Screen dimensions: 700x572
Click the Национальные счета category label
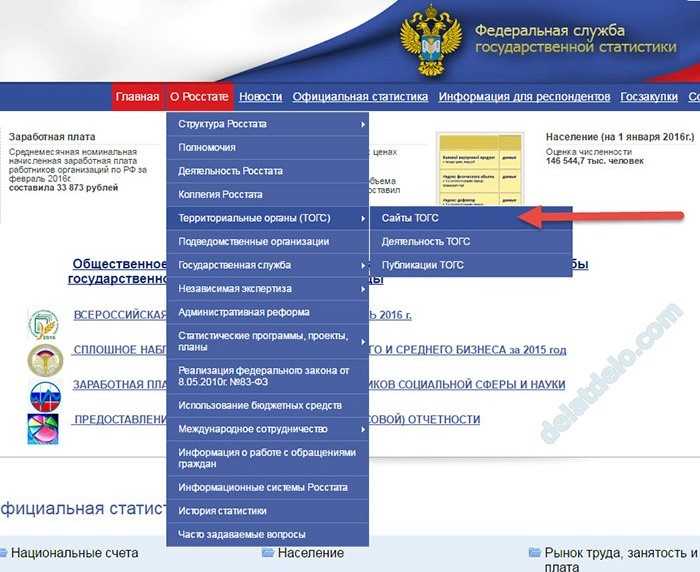(75, 553)
